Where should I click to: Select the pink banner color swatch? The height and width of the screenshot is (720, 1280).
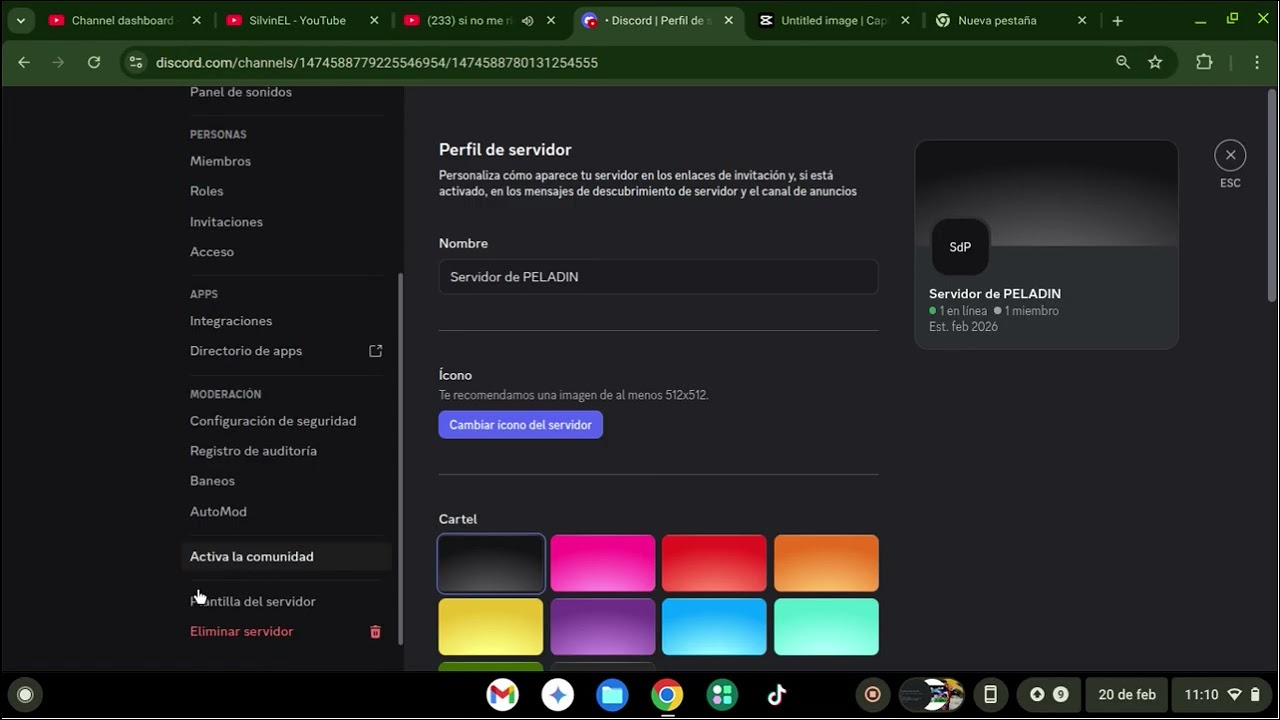click(603, 563)
